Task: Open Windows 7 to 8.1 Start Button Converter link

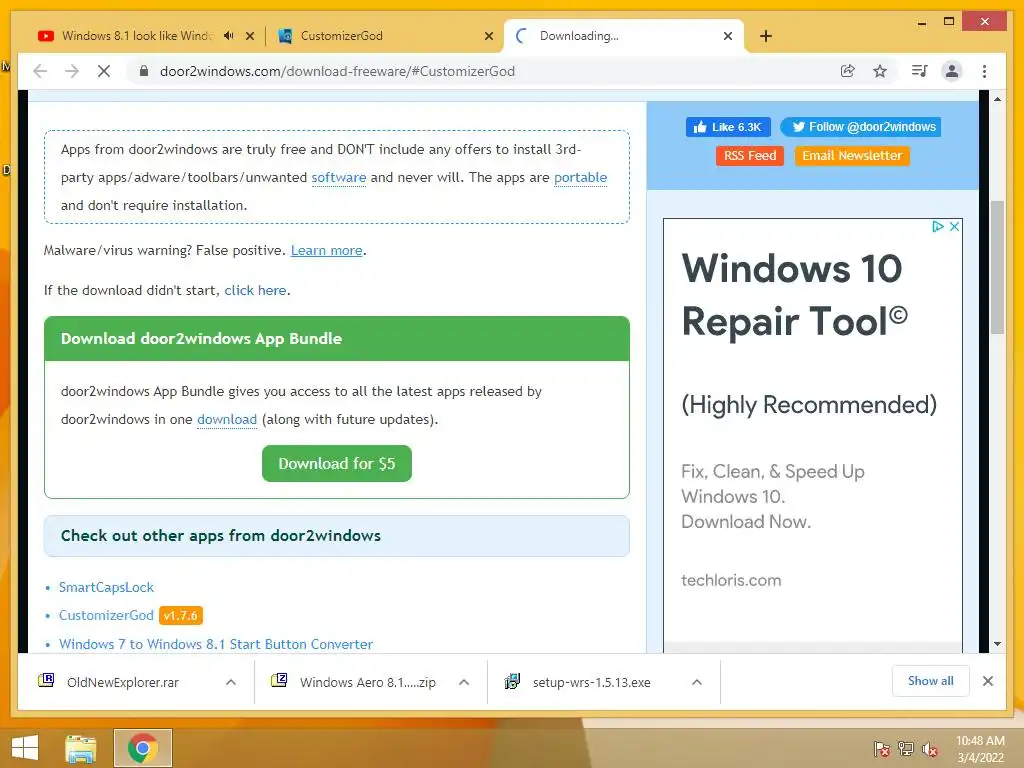Action: 216,644
